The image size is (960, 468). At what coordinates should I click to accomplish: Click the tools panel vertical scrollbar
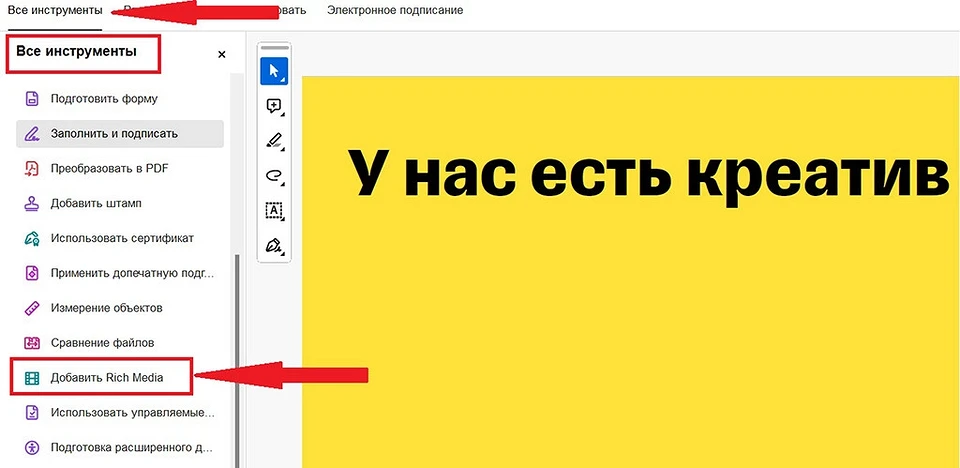tap(237, 361)
